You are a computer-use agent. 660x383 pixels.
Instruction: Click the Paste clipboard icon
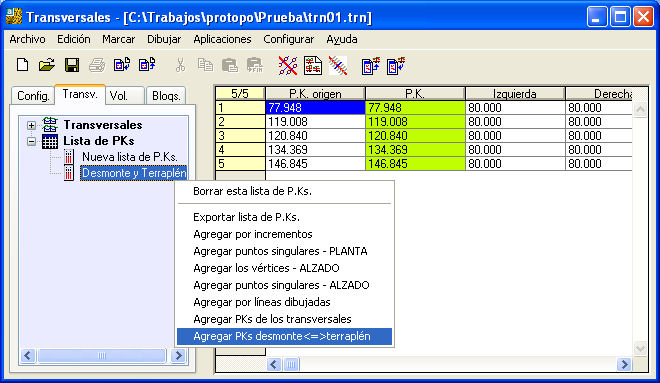coord(230,65)
